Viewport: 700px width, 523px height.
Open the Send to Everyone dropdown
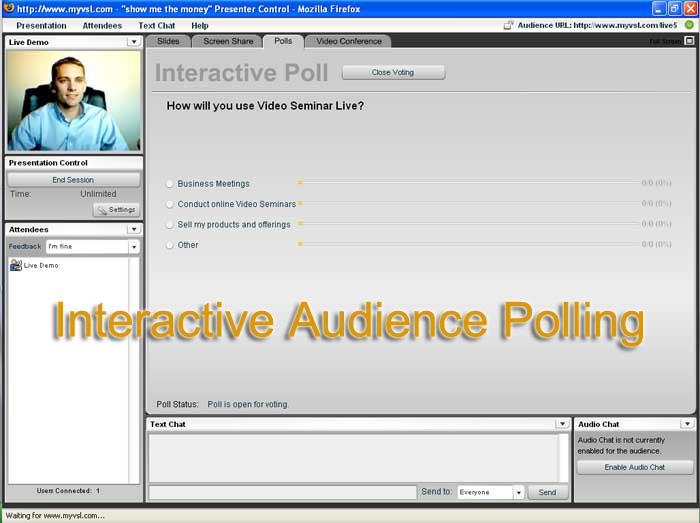[518, 492]
